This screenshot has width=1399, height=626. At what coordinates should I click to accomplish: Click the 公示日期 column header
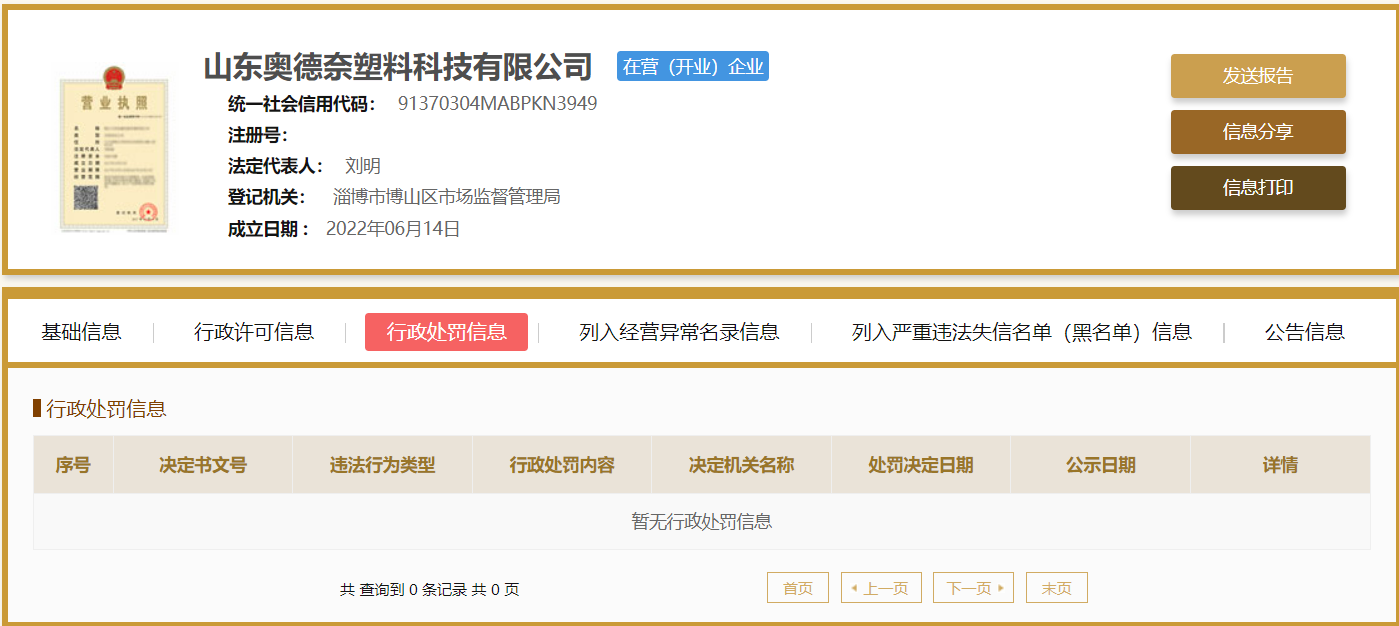1100,465
